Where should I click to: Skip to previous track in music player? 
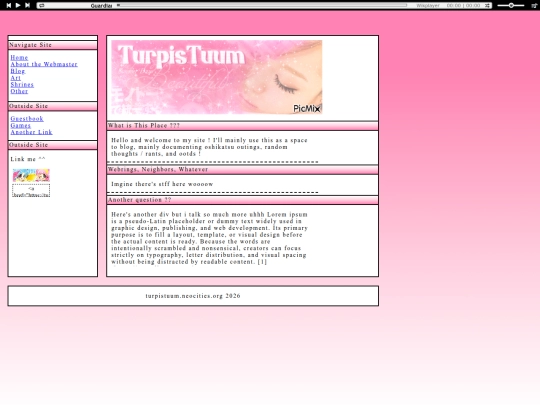point(9,5)
